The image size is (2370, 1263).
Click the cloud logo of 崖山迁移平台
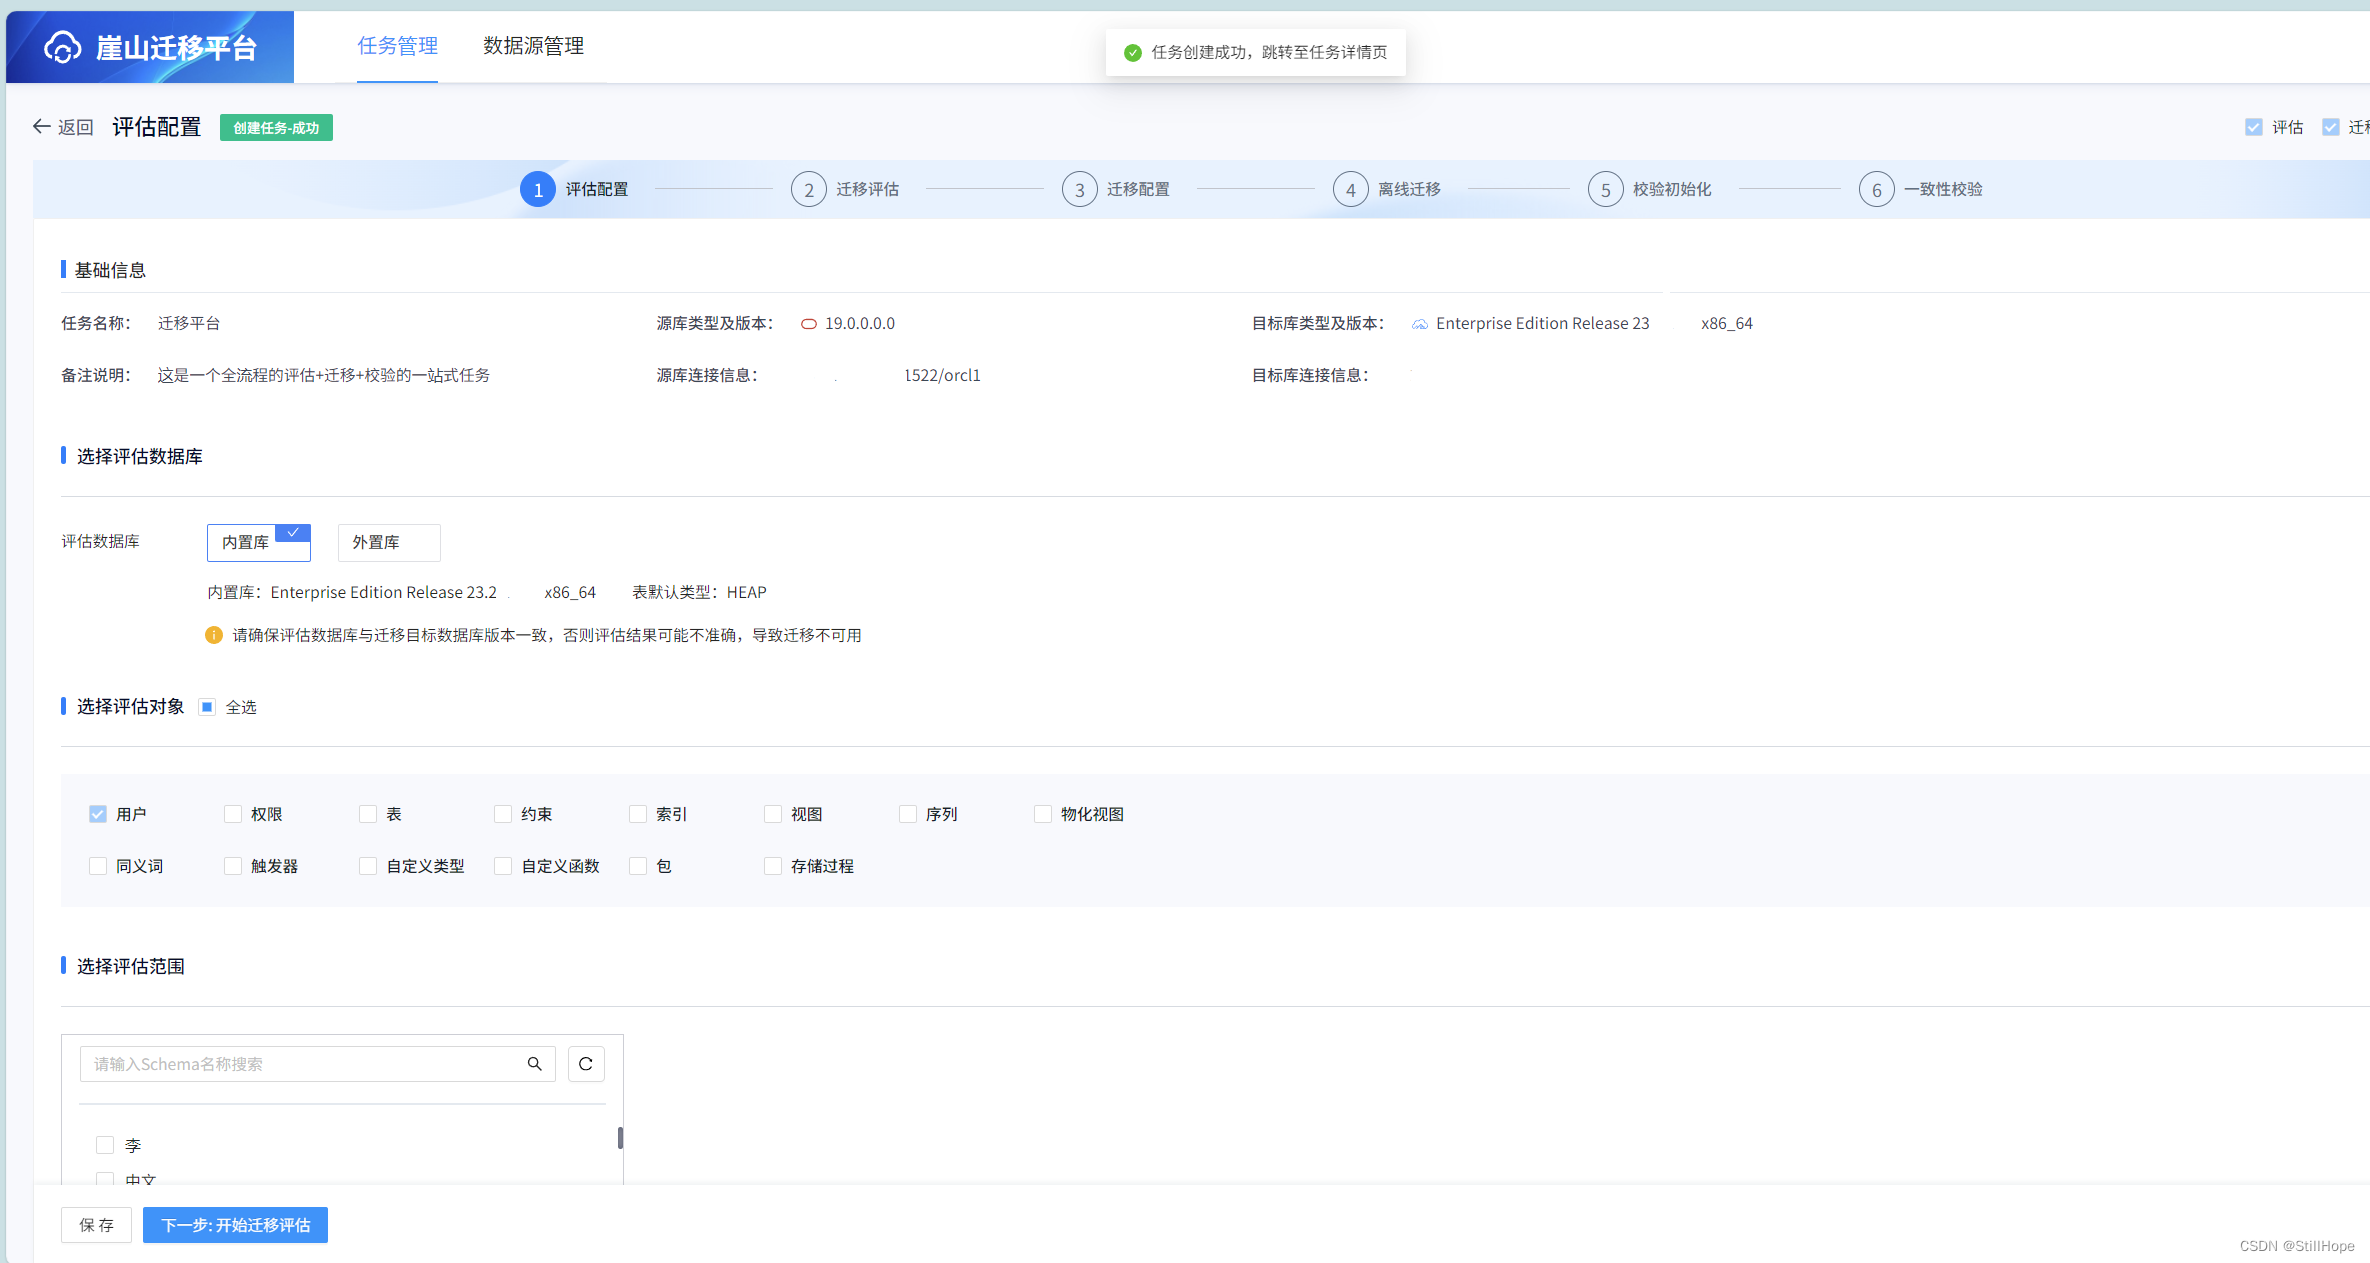pyautogui.click(x=62, y=47)
